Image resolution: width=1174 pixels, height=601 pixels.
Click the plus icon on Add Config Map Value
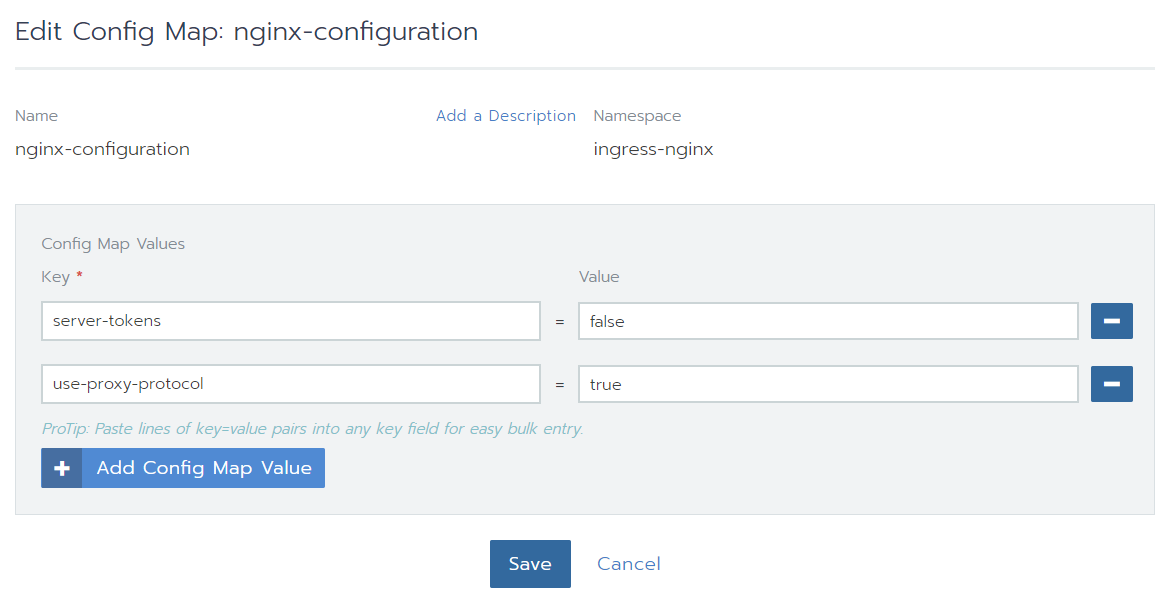click(61, 468)
